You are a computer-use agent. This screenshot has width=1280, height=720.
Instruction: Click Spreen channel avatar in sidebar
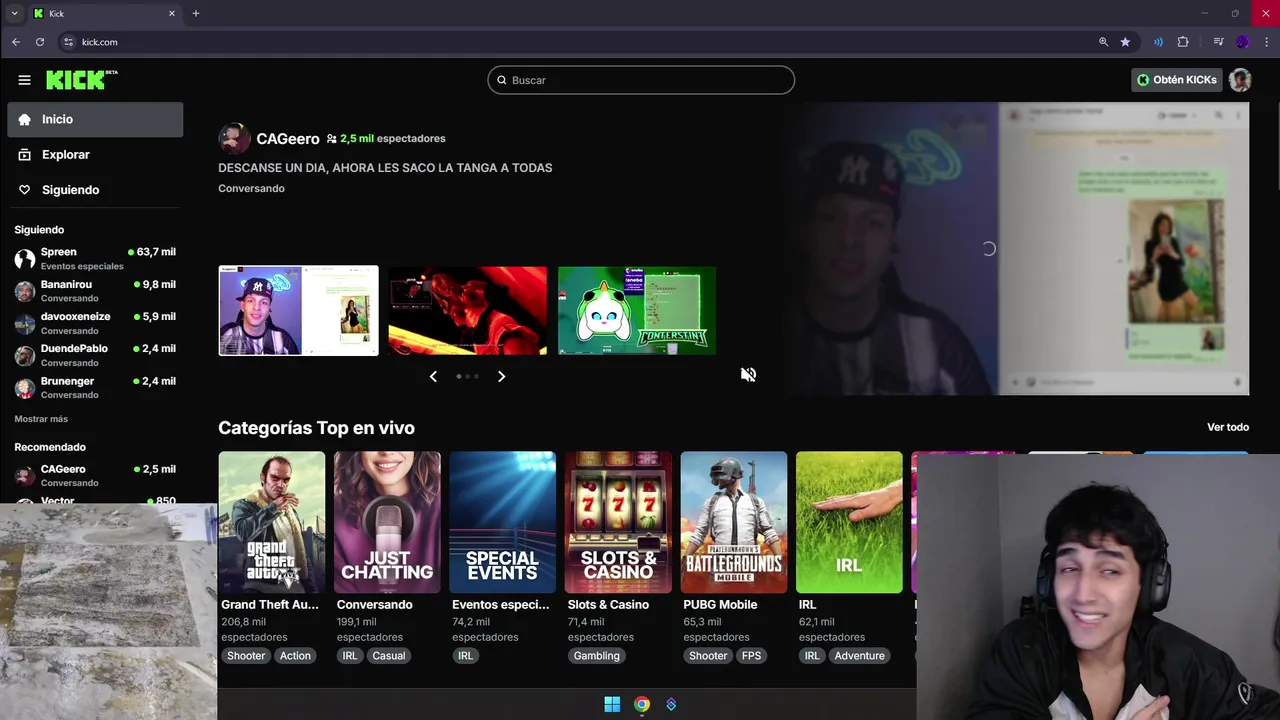pyautogui.click(x=25, y=259)
